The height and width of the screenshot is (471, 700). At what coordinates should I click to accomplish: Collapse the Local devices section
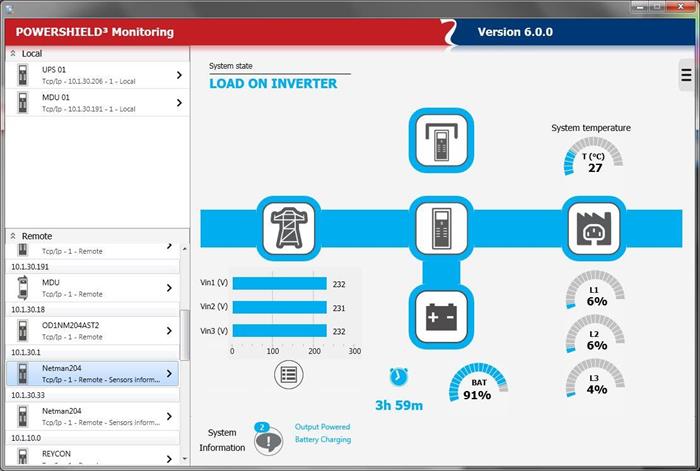tap(13, 53)
